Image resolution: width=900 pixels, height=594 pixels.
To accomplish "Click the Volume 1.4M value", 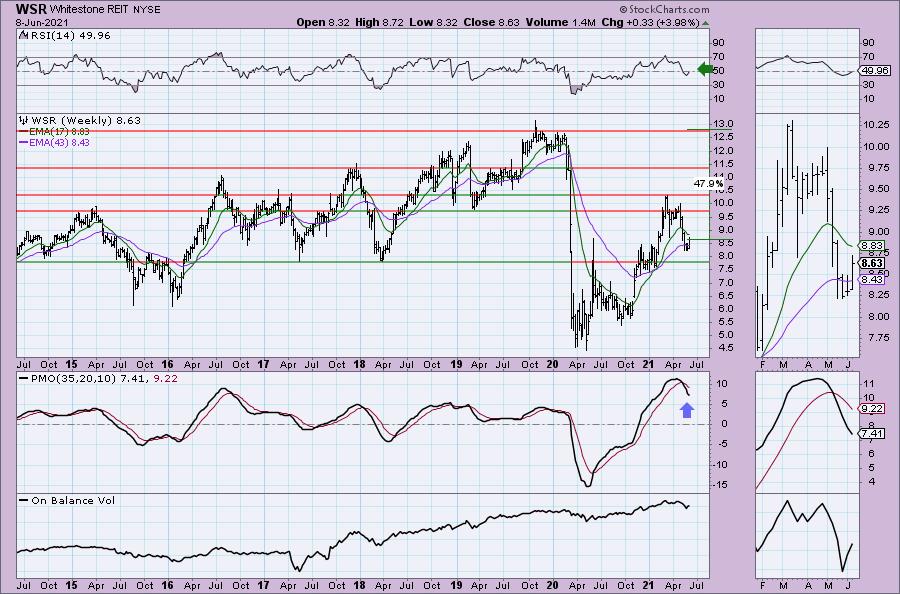I will [560, 22].
